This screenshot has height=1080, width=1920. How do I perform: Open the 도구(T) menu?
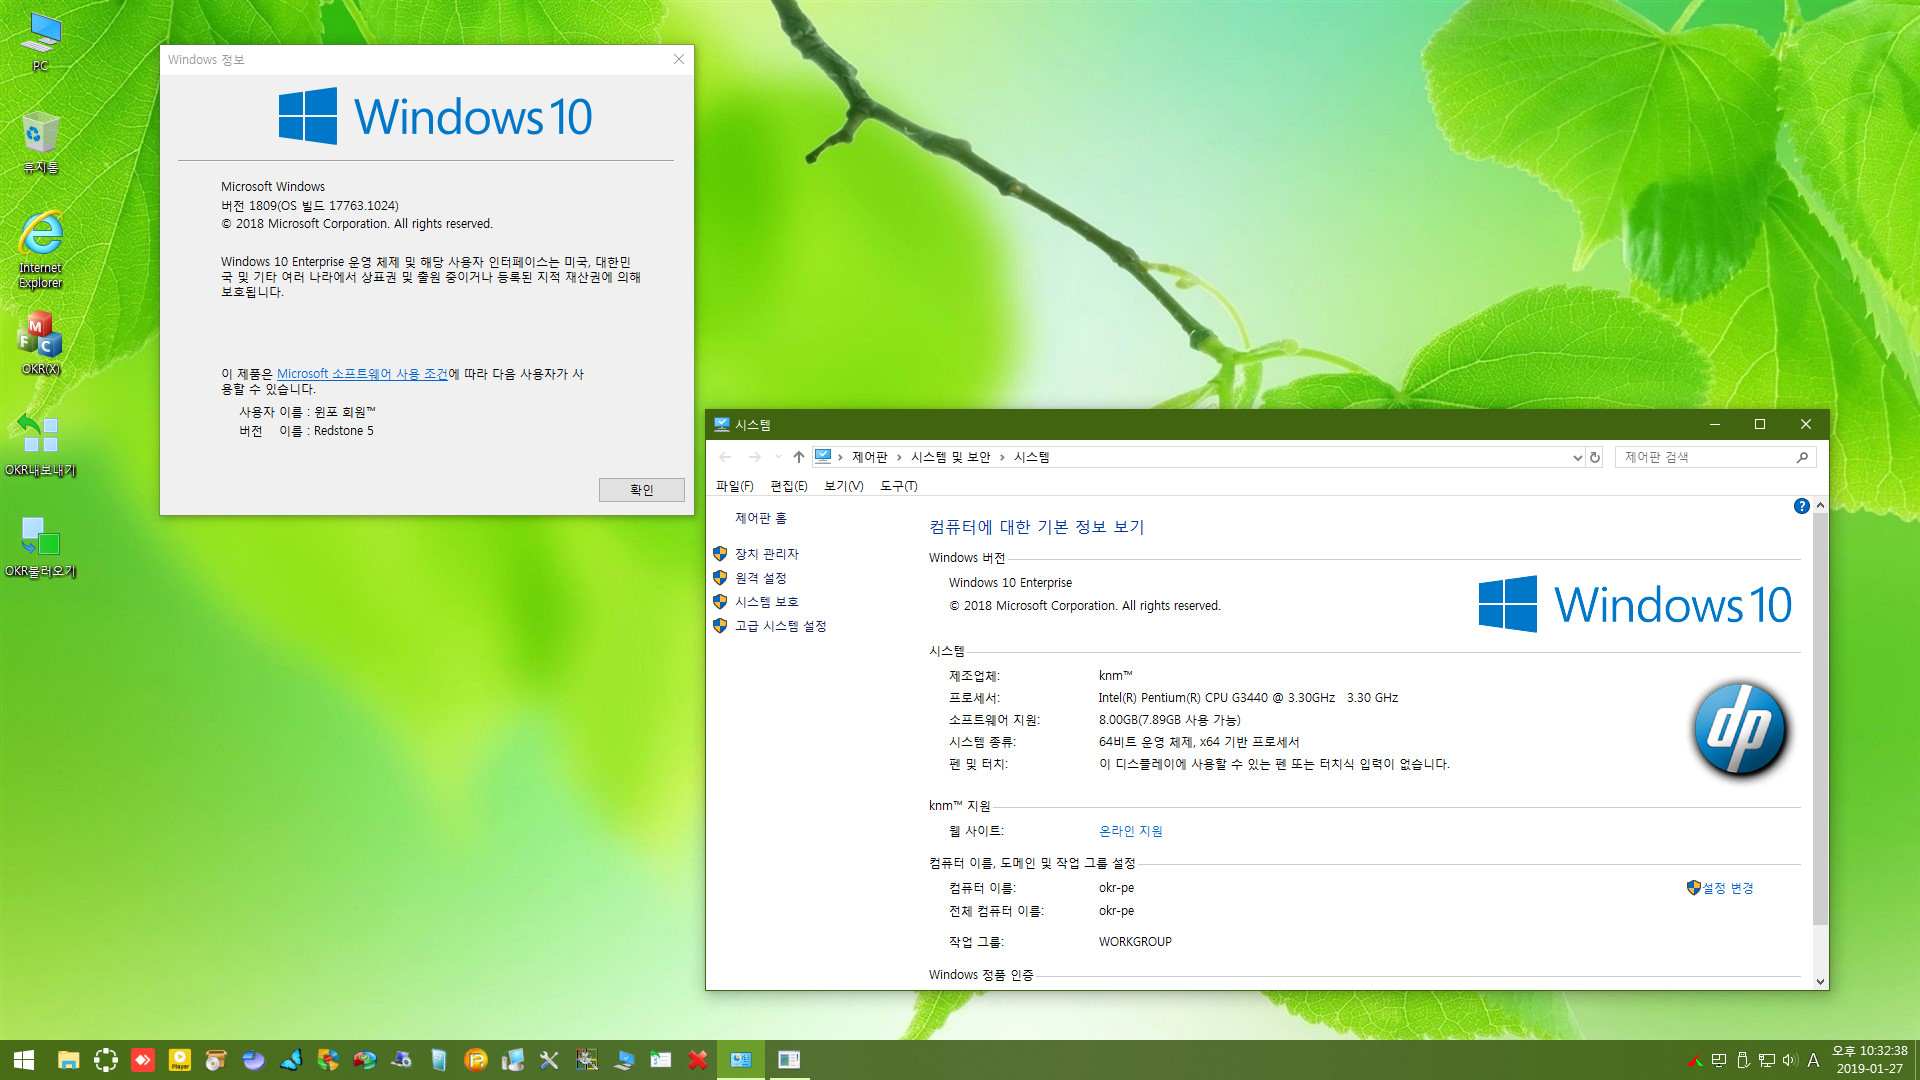click(x=898, y=486)
